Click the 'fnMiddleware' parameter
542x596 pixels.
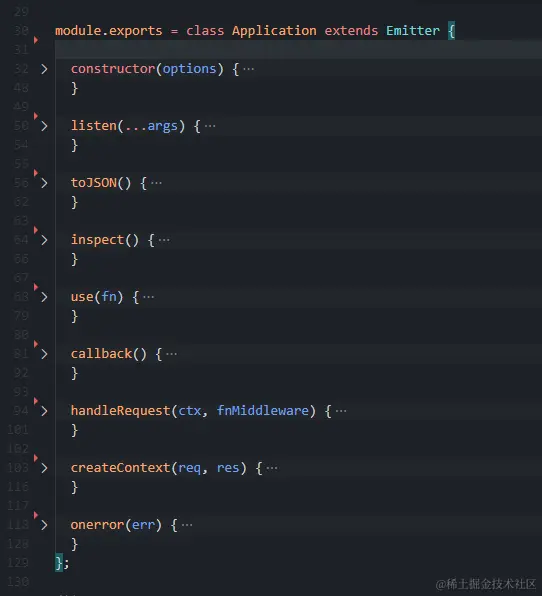point(263,411)
